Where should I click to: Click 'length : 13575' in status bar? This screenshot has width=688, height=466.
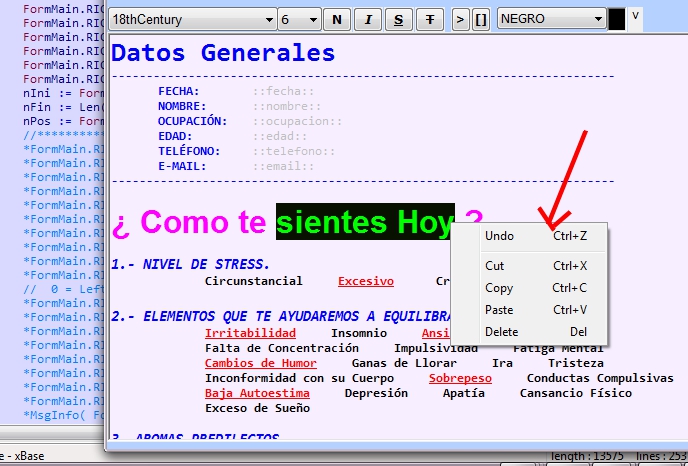pyautogui.click(x=586, y=456)
